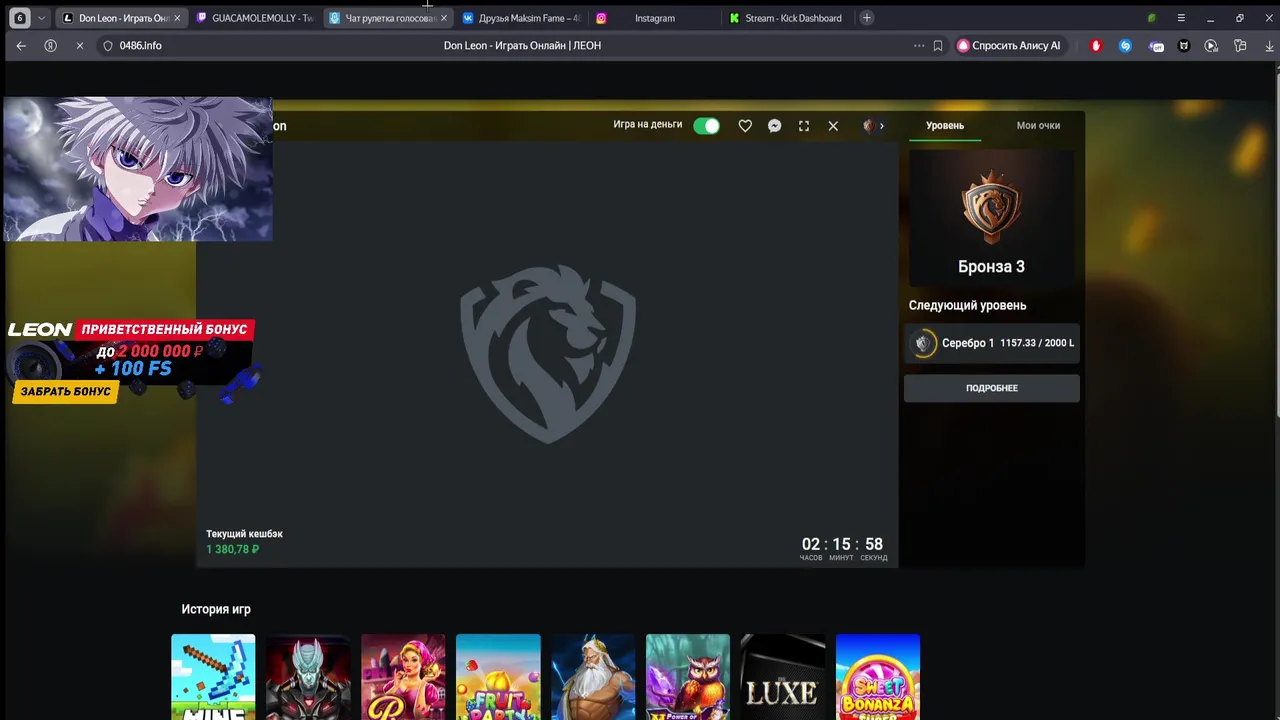Enter fullscreen mode for the game
This screenshot has height=720, width=1280.
[804, 126]
